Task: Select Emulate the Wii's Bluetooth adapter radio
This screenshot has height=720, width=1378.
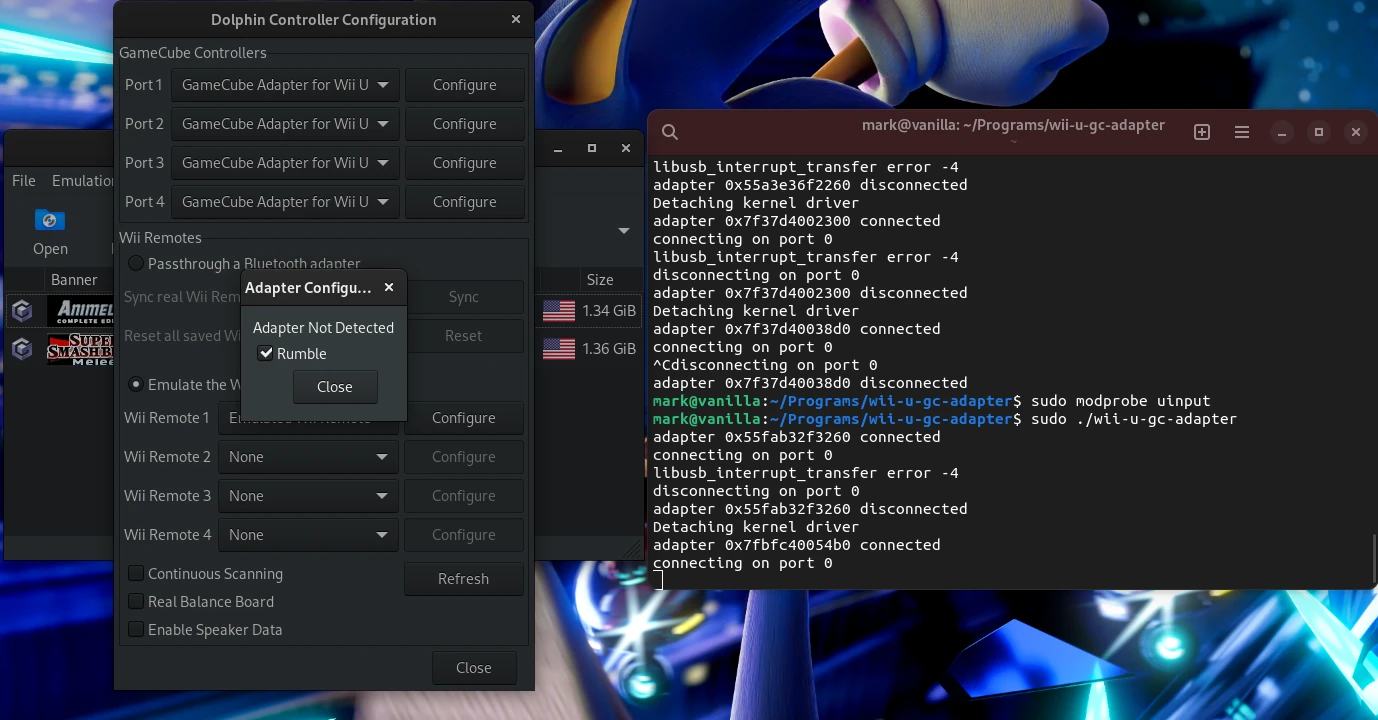Action: coord(136,385)
